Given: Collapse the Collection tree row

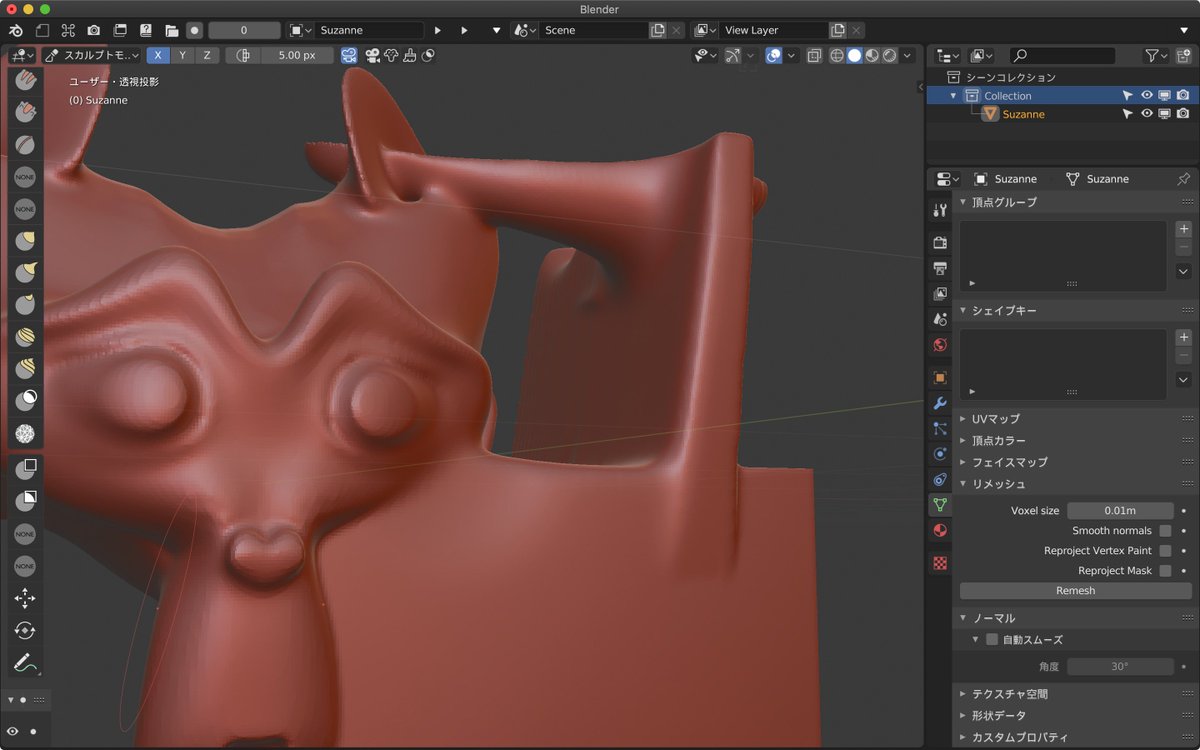Looking at the screenshot, I should [953, 95].
